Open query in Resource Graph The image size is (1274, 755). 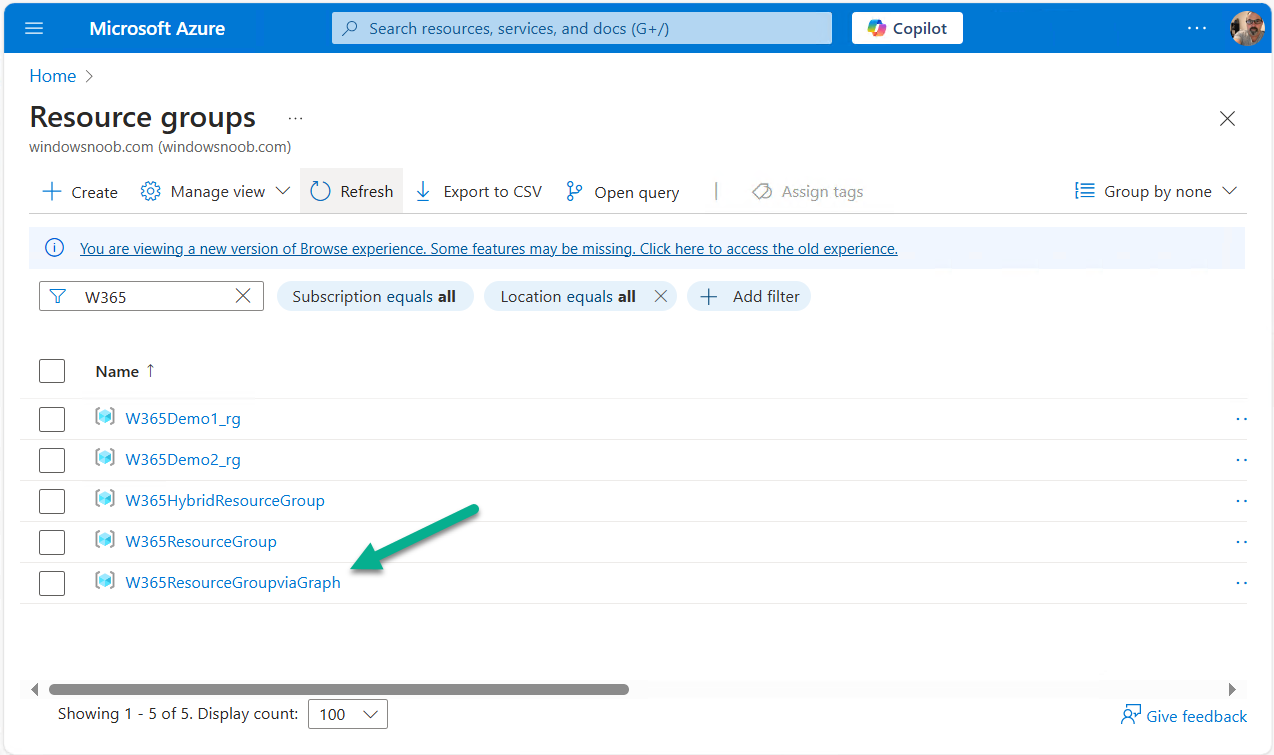coord(622,192)
